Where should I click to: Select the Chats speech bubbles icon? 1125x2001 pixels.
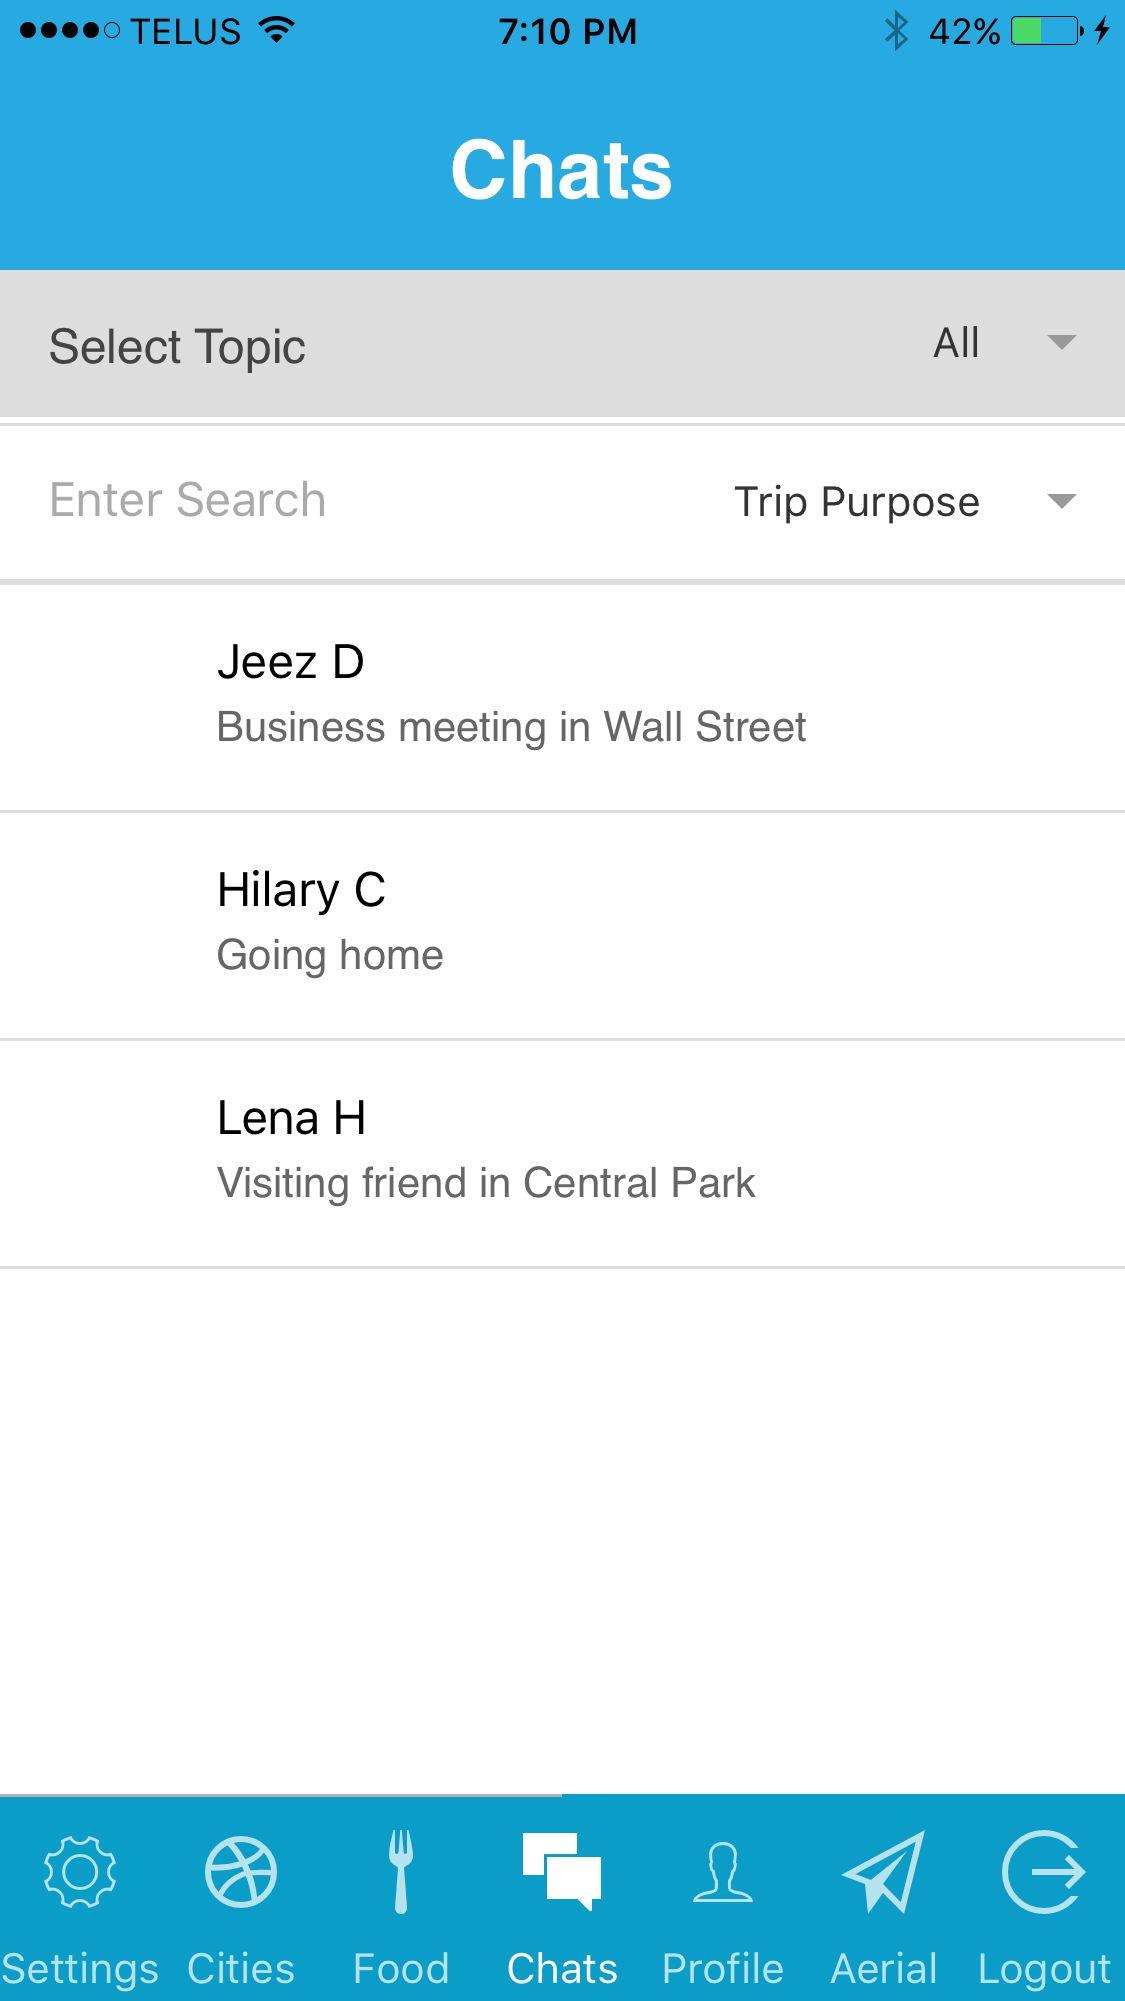click(x=562, y=1870)
